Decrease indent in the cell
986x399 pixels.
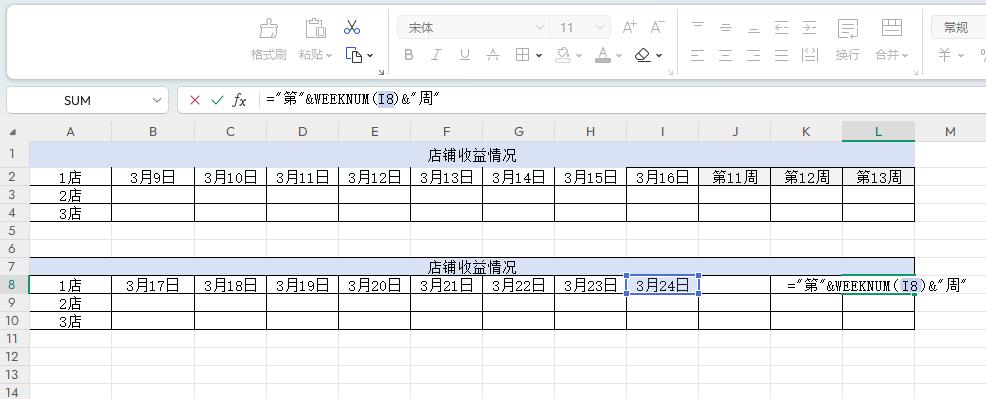782,27
